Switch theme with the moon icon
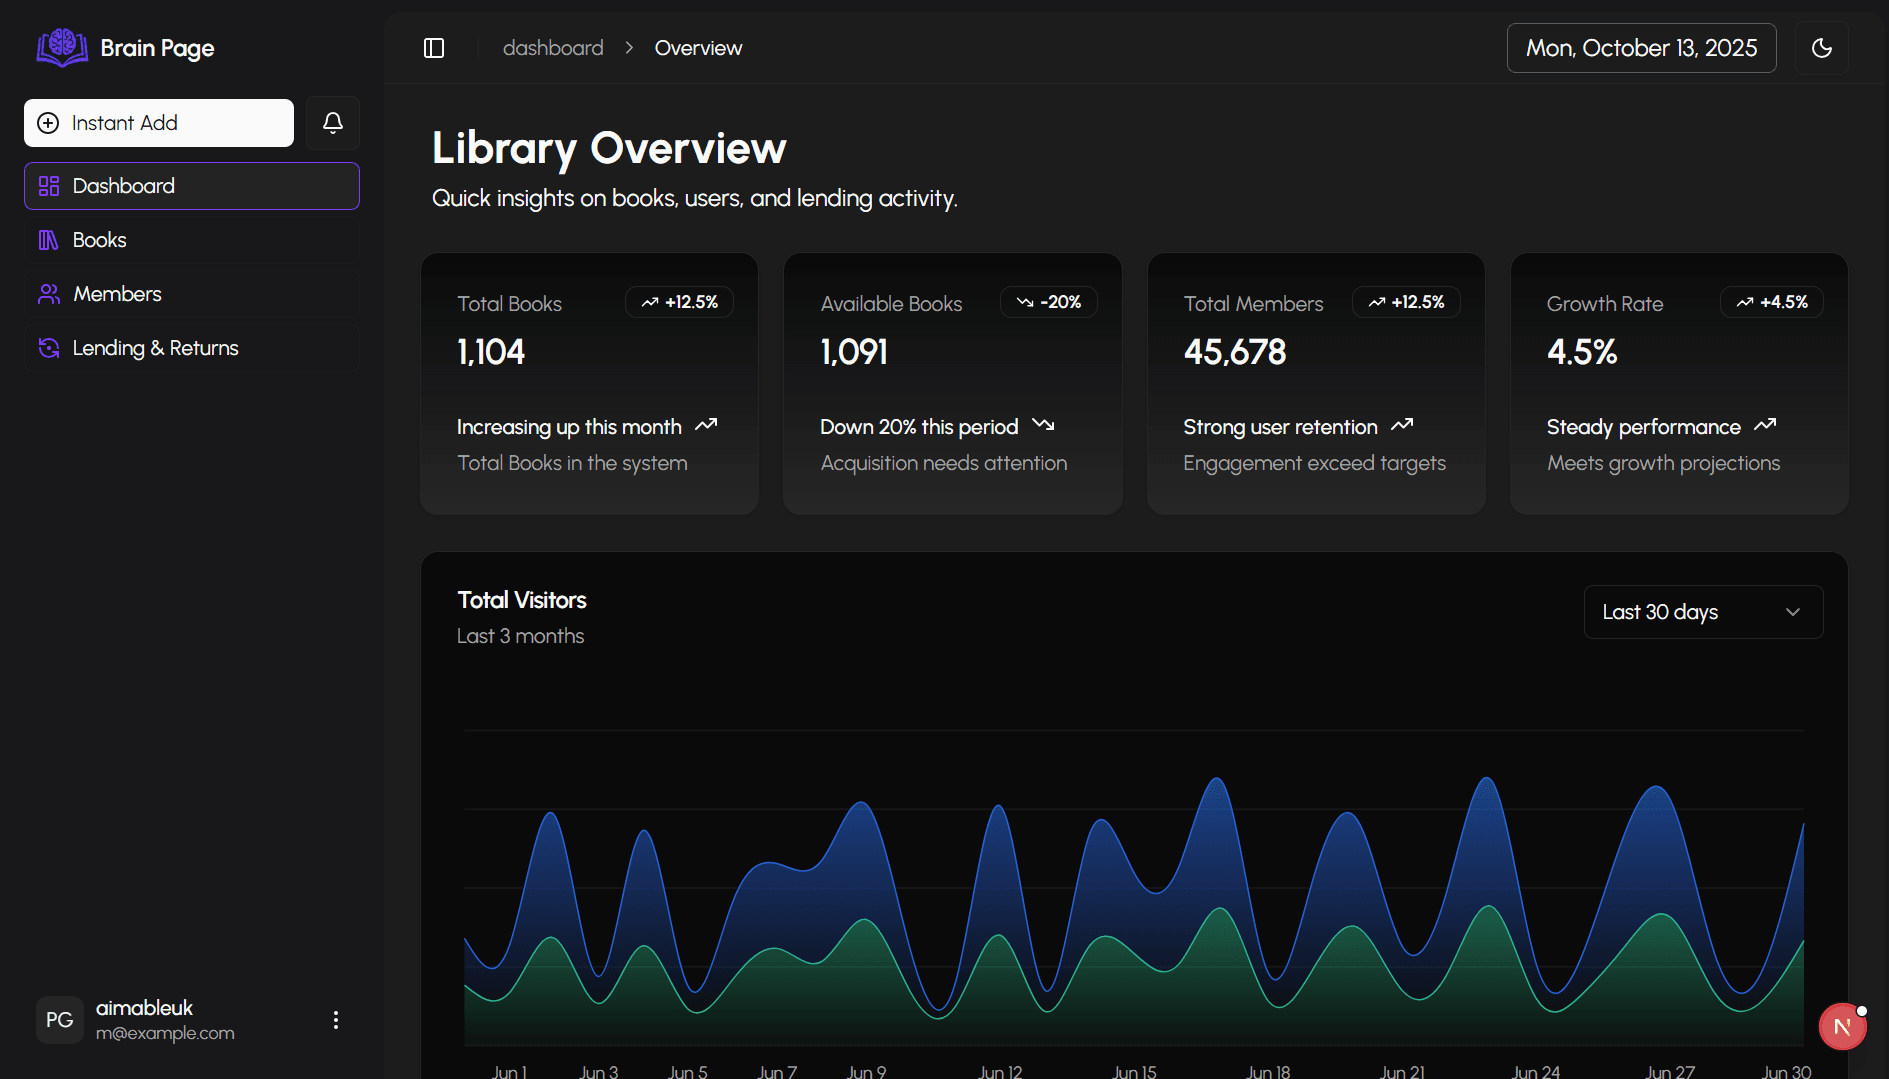This screenshot has height=1079, width=1889. [x=1821, y=48]
